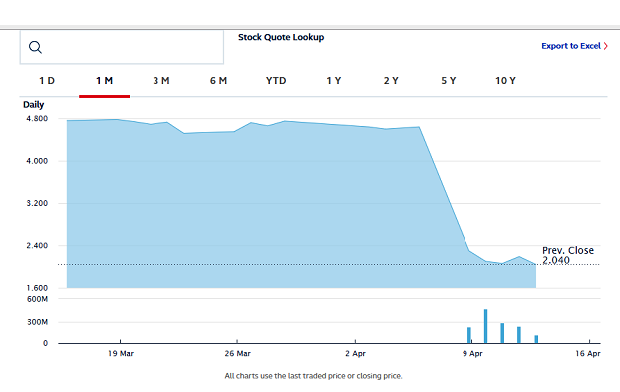Viewport: 620px width, 392px height.
Task: Click the last, shortest volume bar
Action: pos(536,339)
